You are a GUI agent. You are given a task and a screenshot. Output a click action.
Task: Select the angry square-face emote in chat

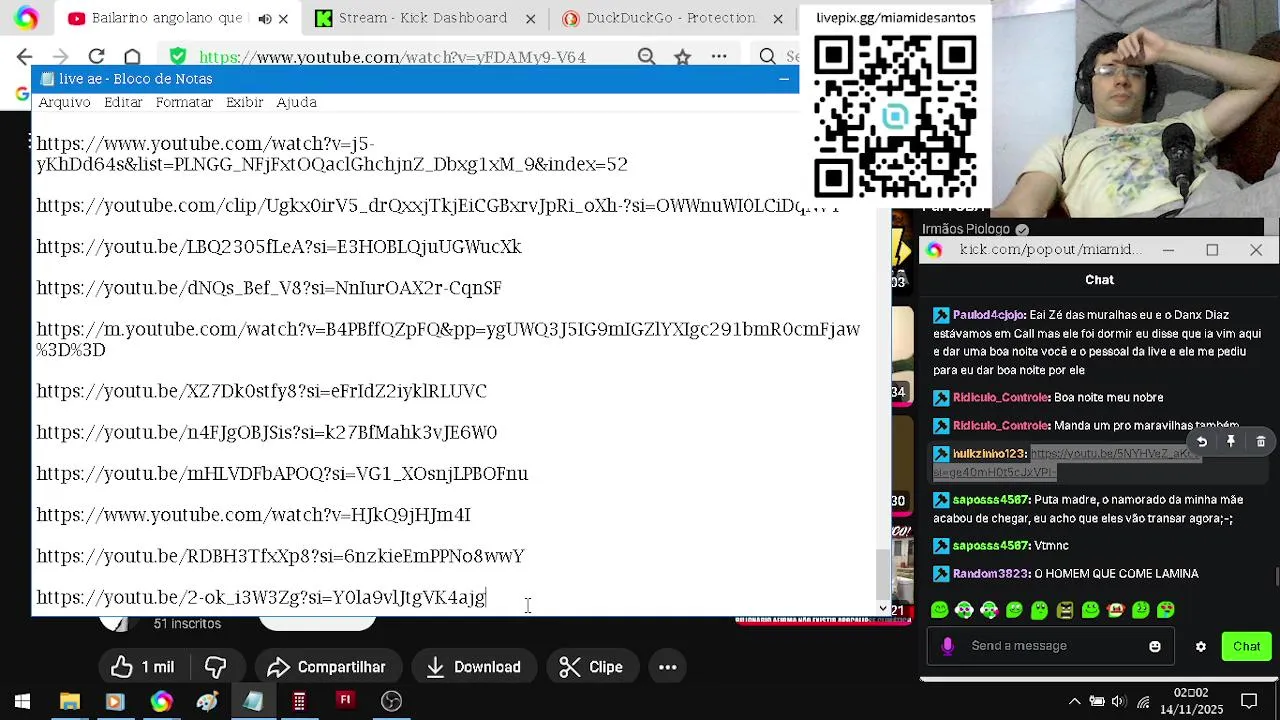(x=1065, y=610)
